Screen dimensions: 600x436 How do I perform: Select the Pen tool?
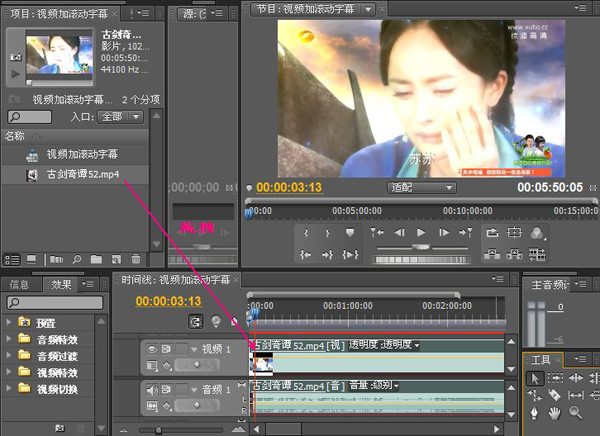(534, 413)
